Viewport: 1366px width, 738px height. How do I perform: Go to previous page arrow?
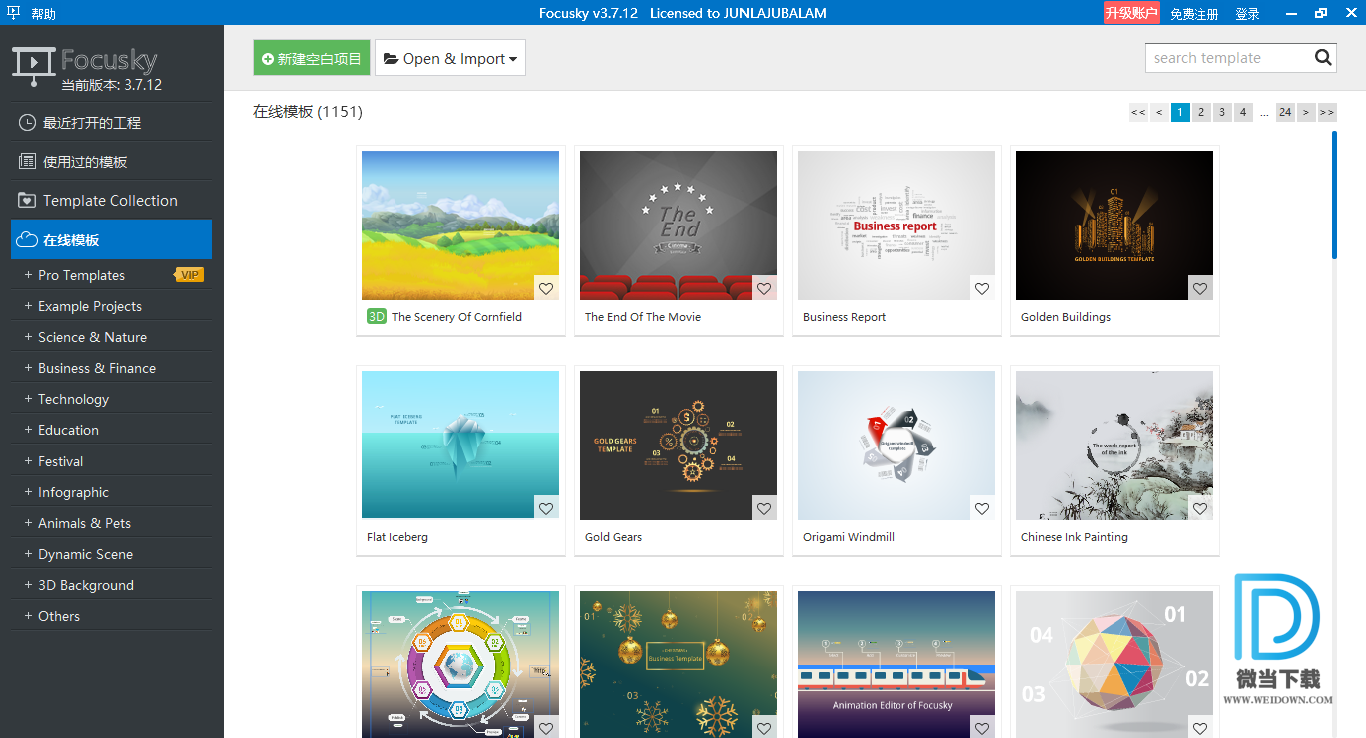1159,112
